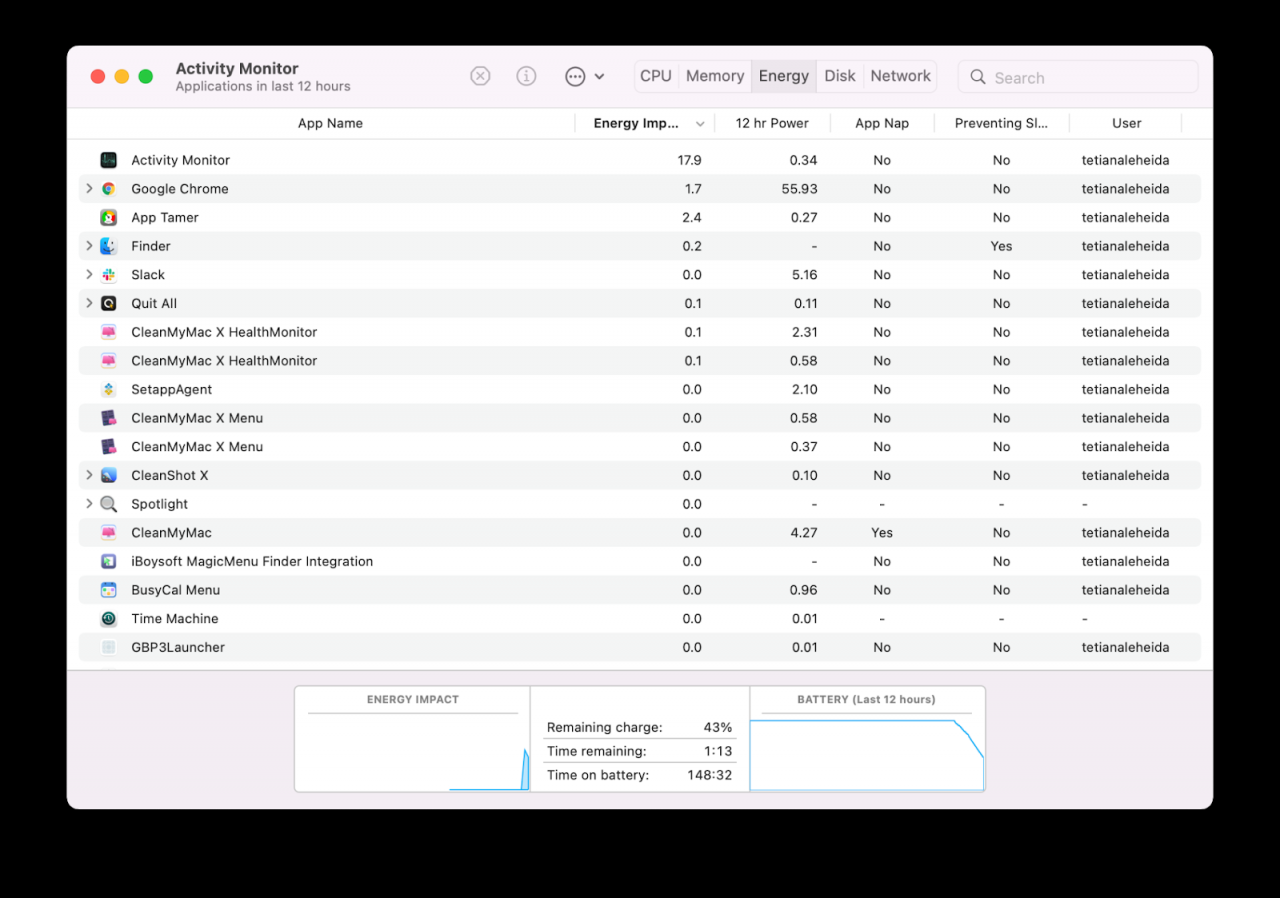Select the GBP3Launcher icon
Image resolution: width=1280 pixels, height=898 pixels.
click(x=109, y=648)
